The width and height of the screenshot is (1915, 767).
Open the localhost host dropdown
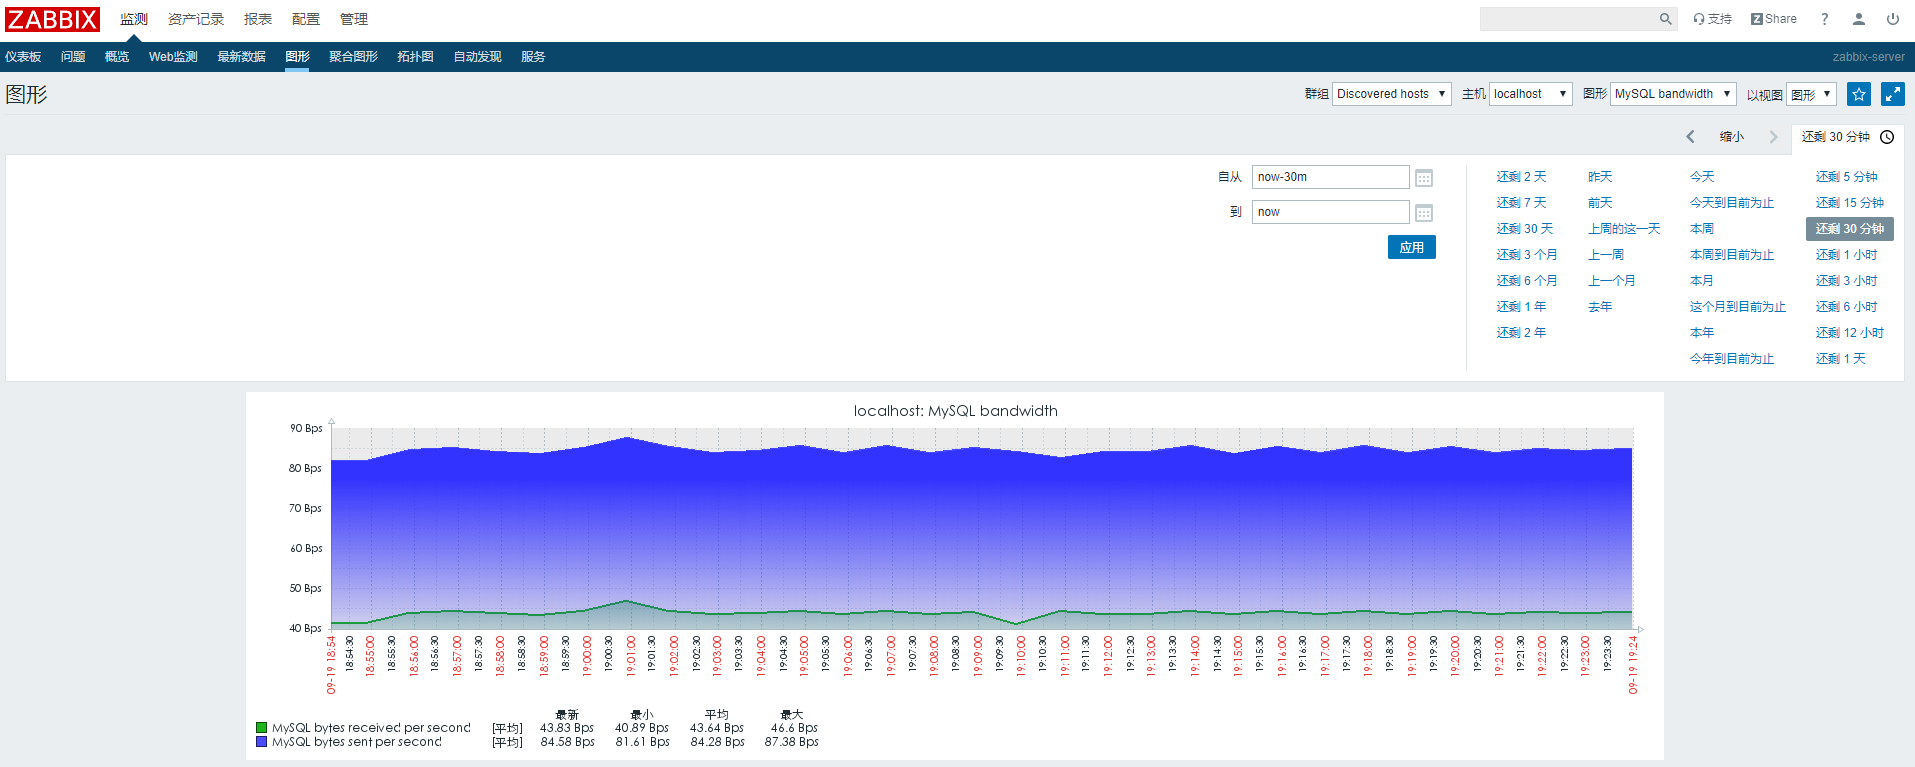(x=1530, y=94)
